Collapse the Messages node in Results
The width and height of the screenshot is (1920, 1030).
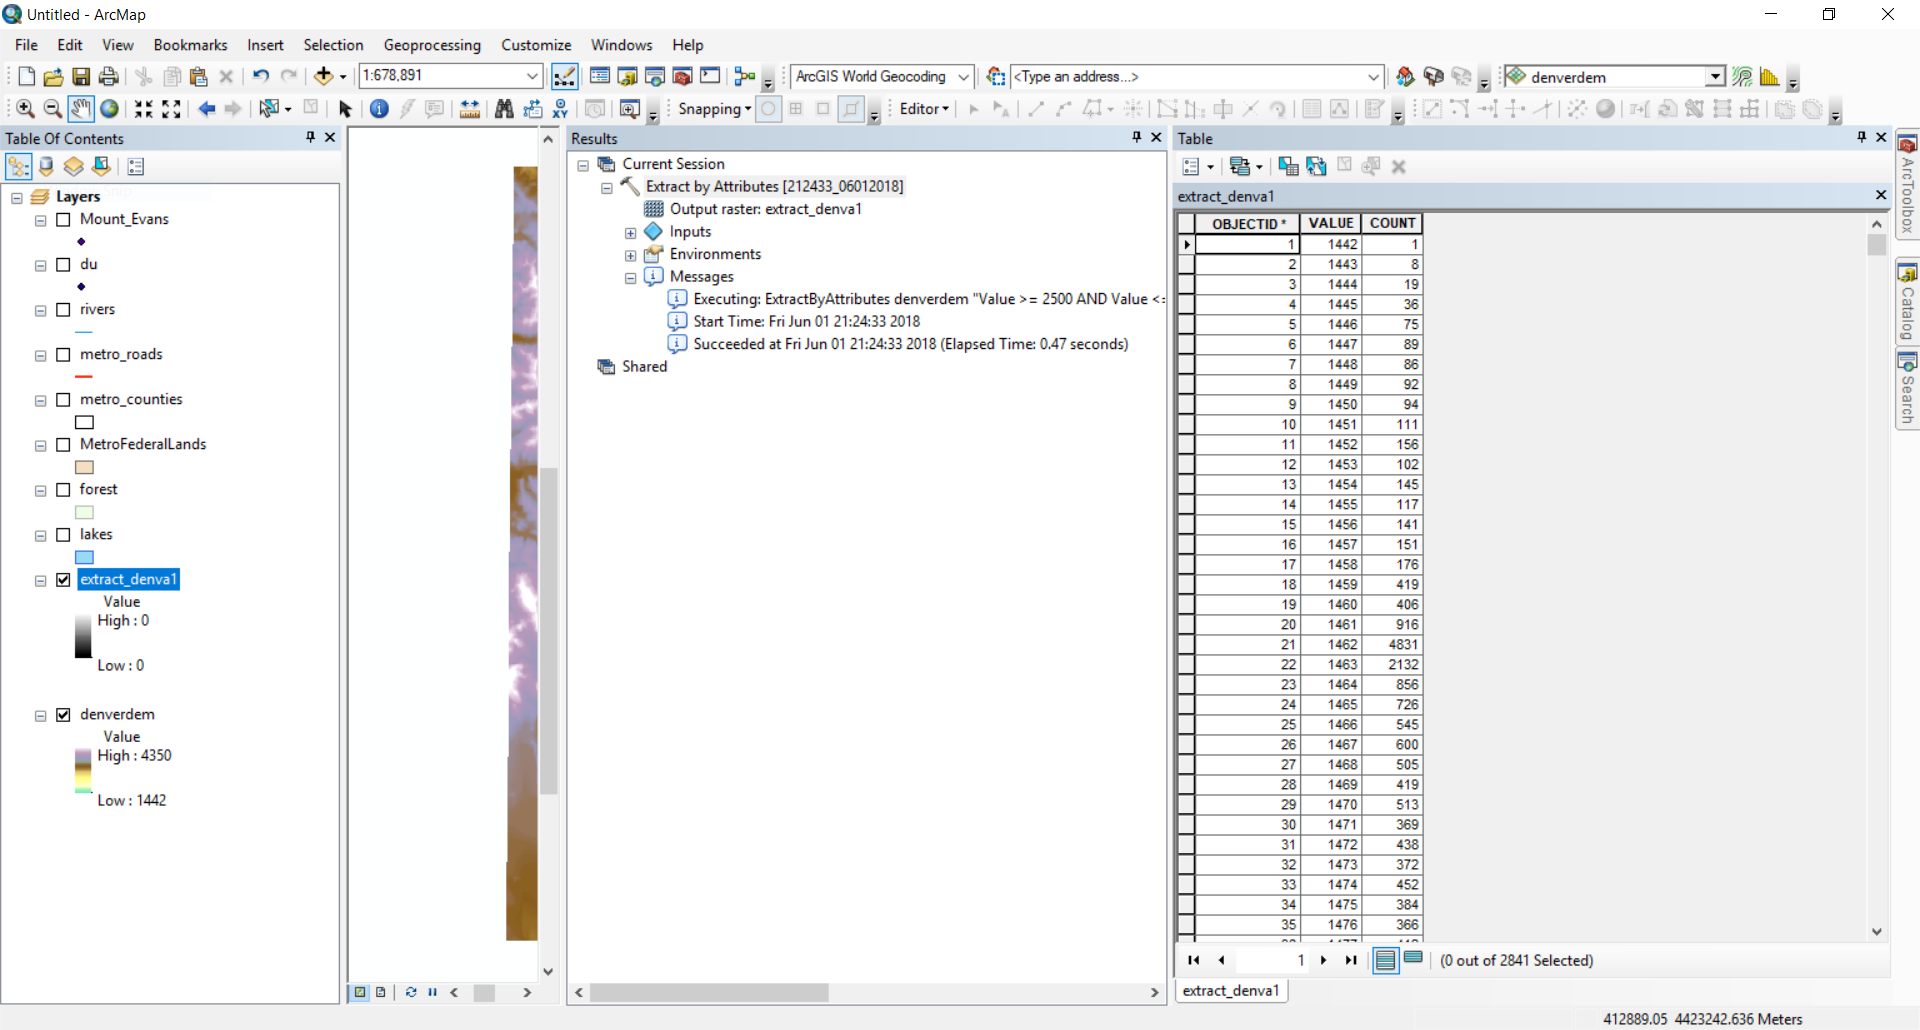click(x=630, y=278)
